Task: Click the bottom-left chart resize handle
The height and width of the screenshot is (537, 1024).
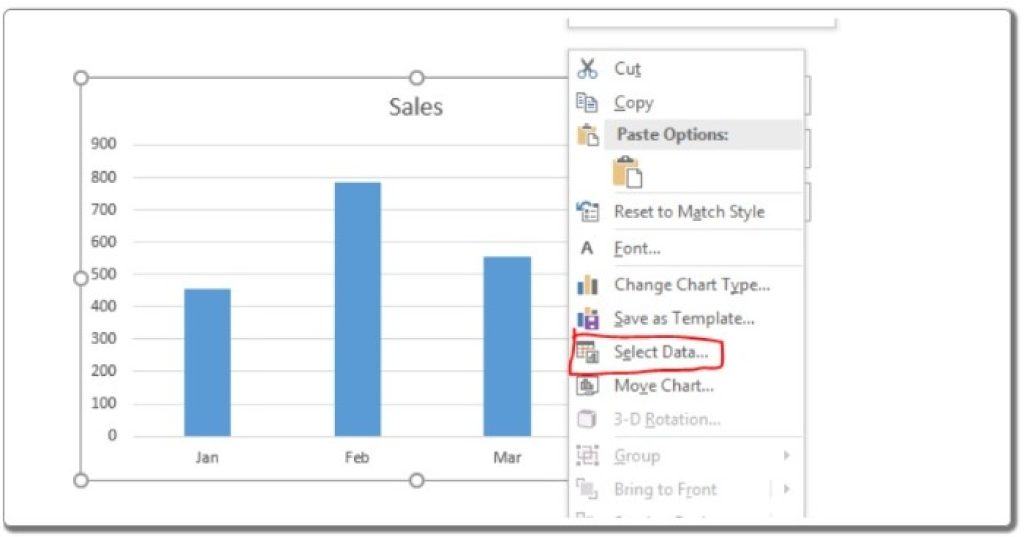Action: (80, 481)
